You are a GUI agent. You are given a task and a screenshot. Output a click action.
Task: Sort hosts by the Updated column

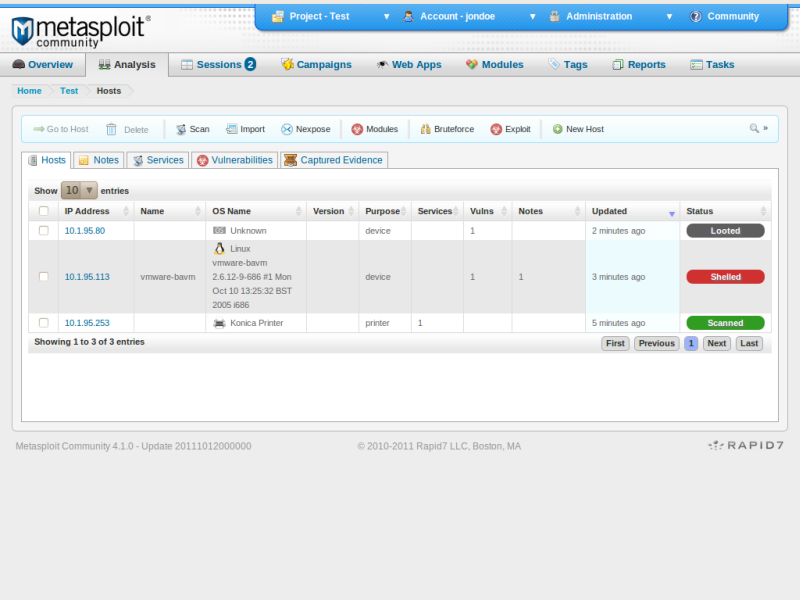(x=633, y=211)
